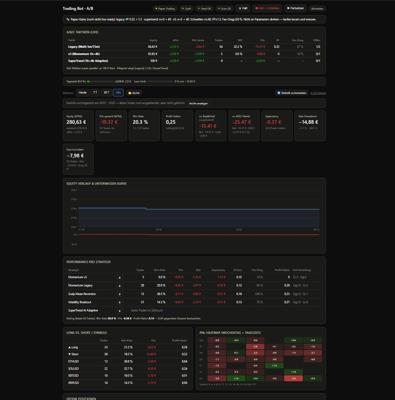Screen dimensions: 395x400
Task: Click the Trading Bot - A/B page title
Action: pos(78,8)
